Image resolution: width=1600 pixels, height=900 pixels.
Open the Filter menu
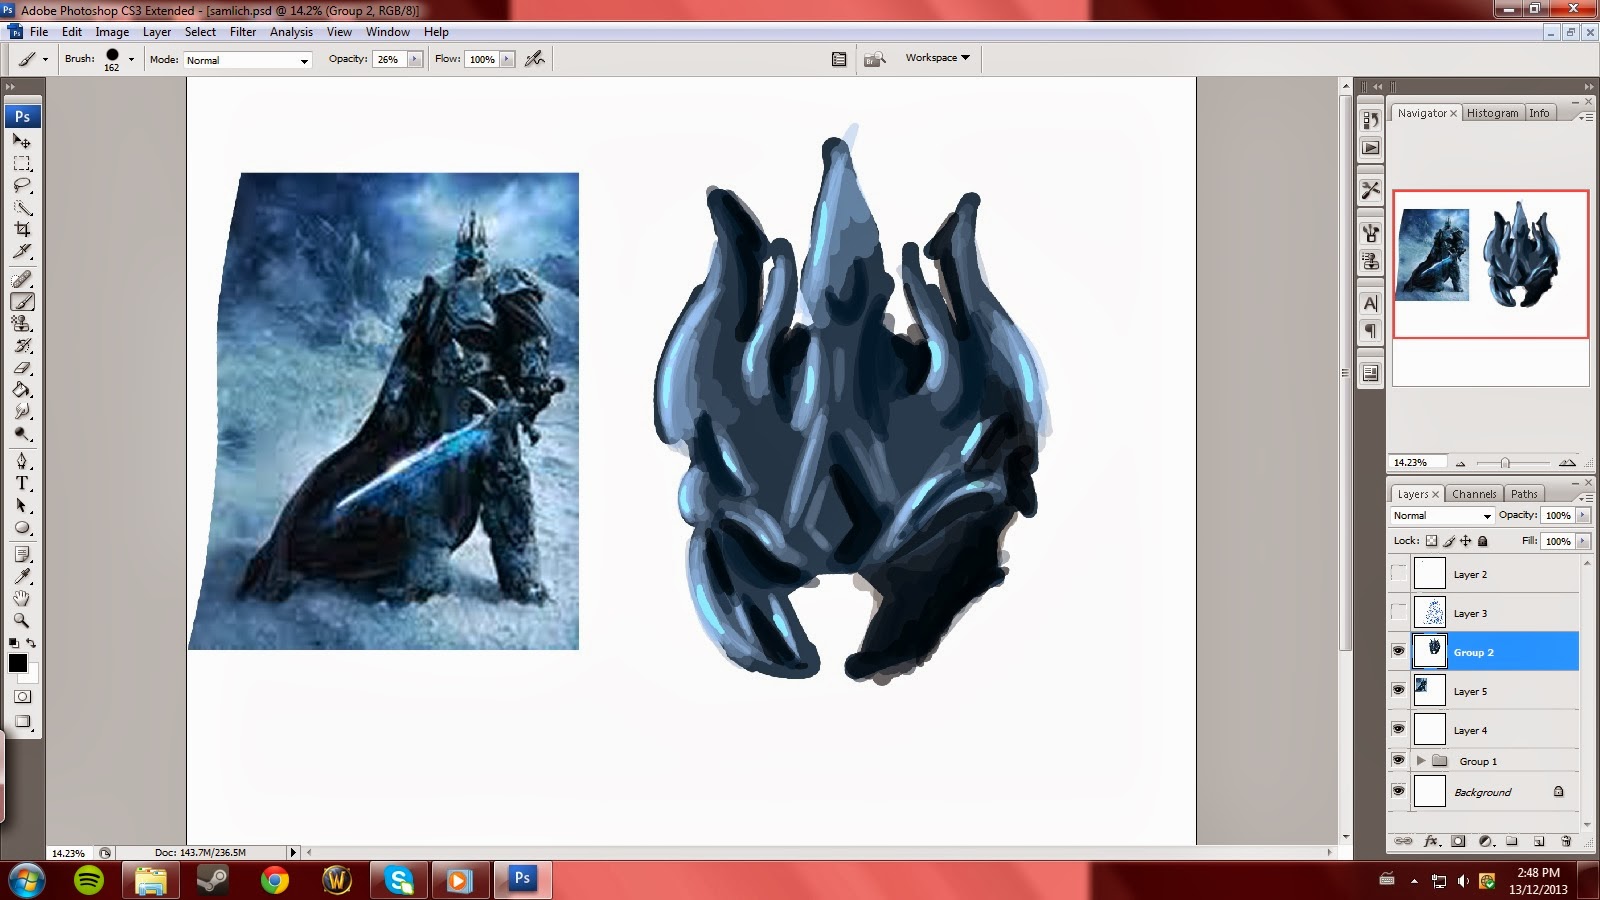click(x=243, y=32)
